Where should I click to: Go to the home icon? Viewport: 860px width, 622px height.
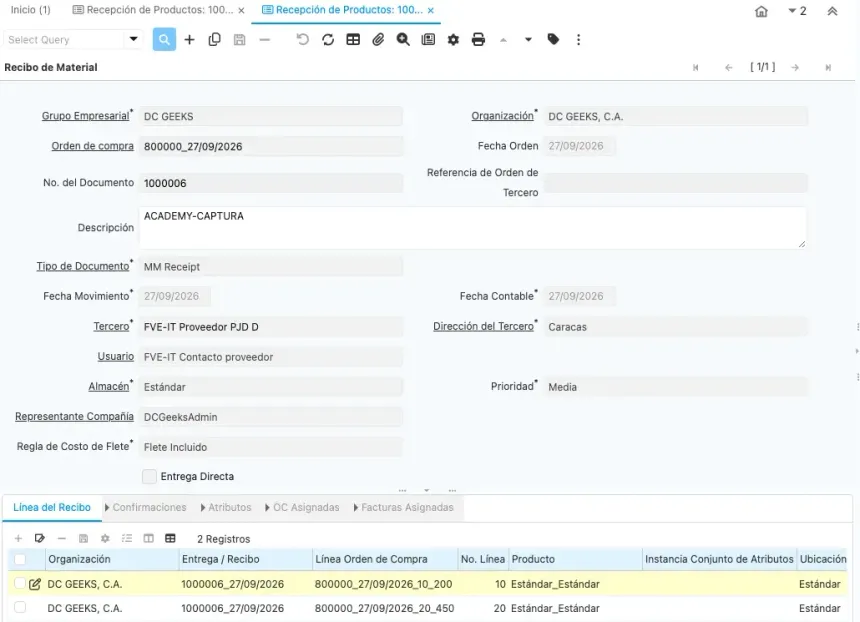pyautogui.click(x=761, y=11)
